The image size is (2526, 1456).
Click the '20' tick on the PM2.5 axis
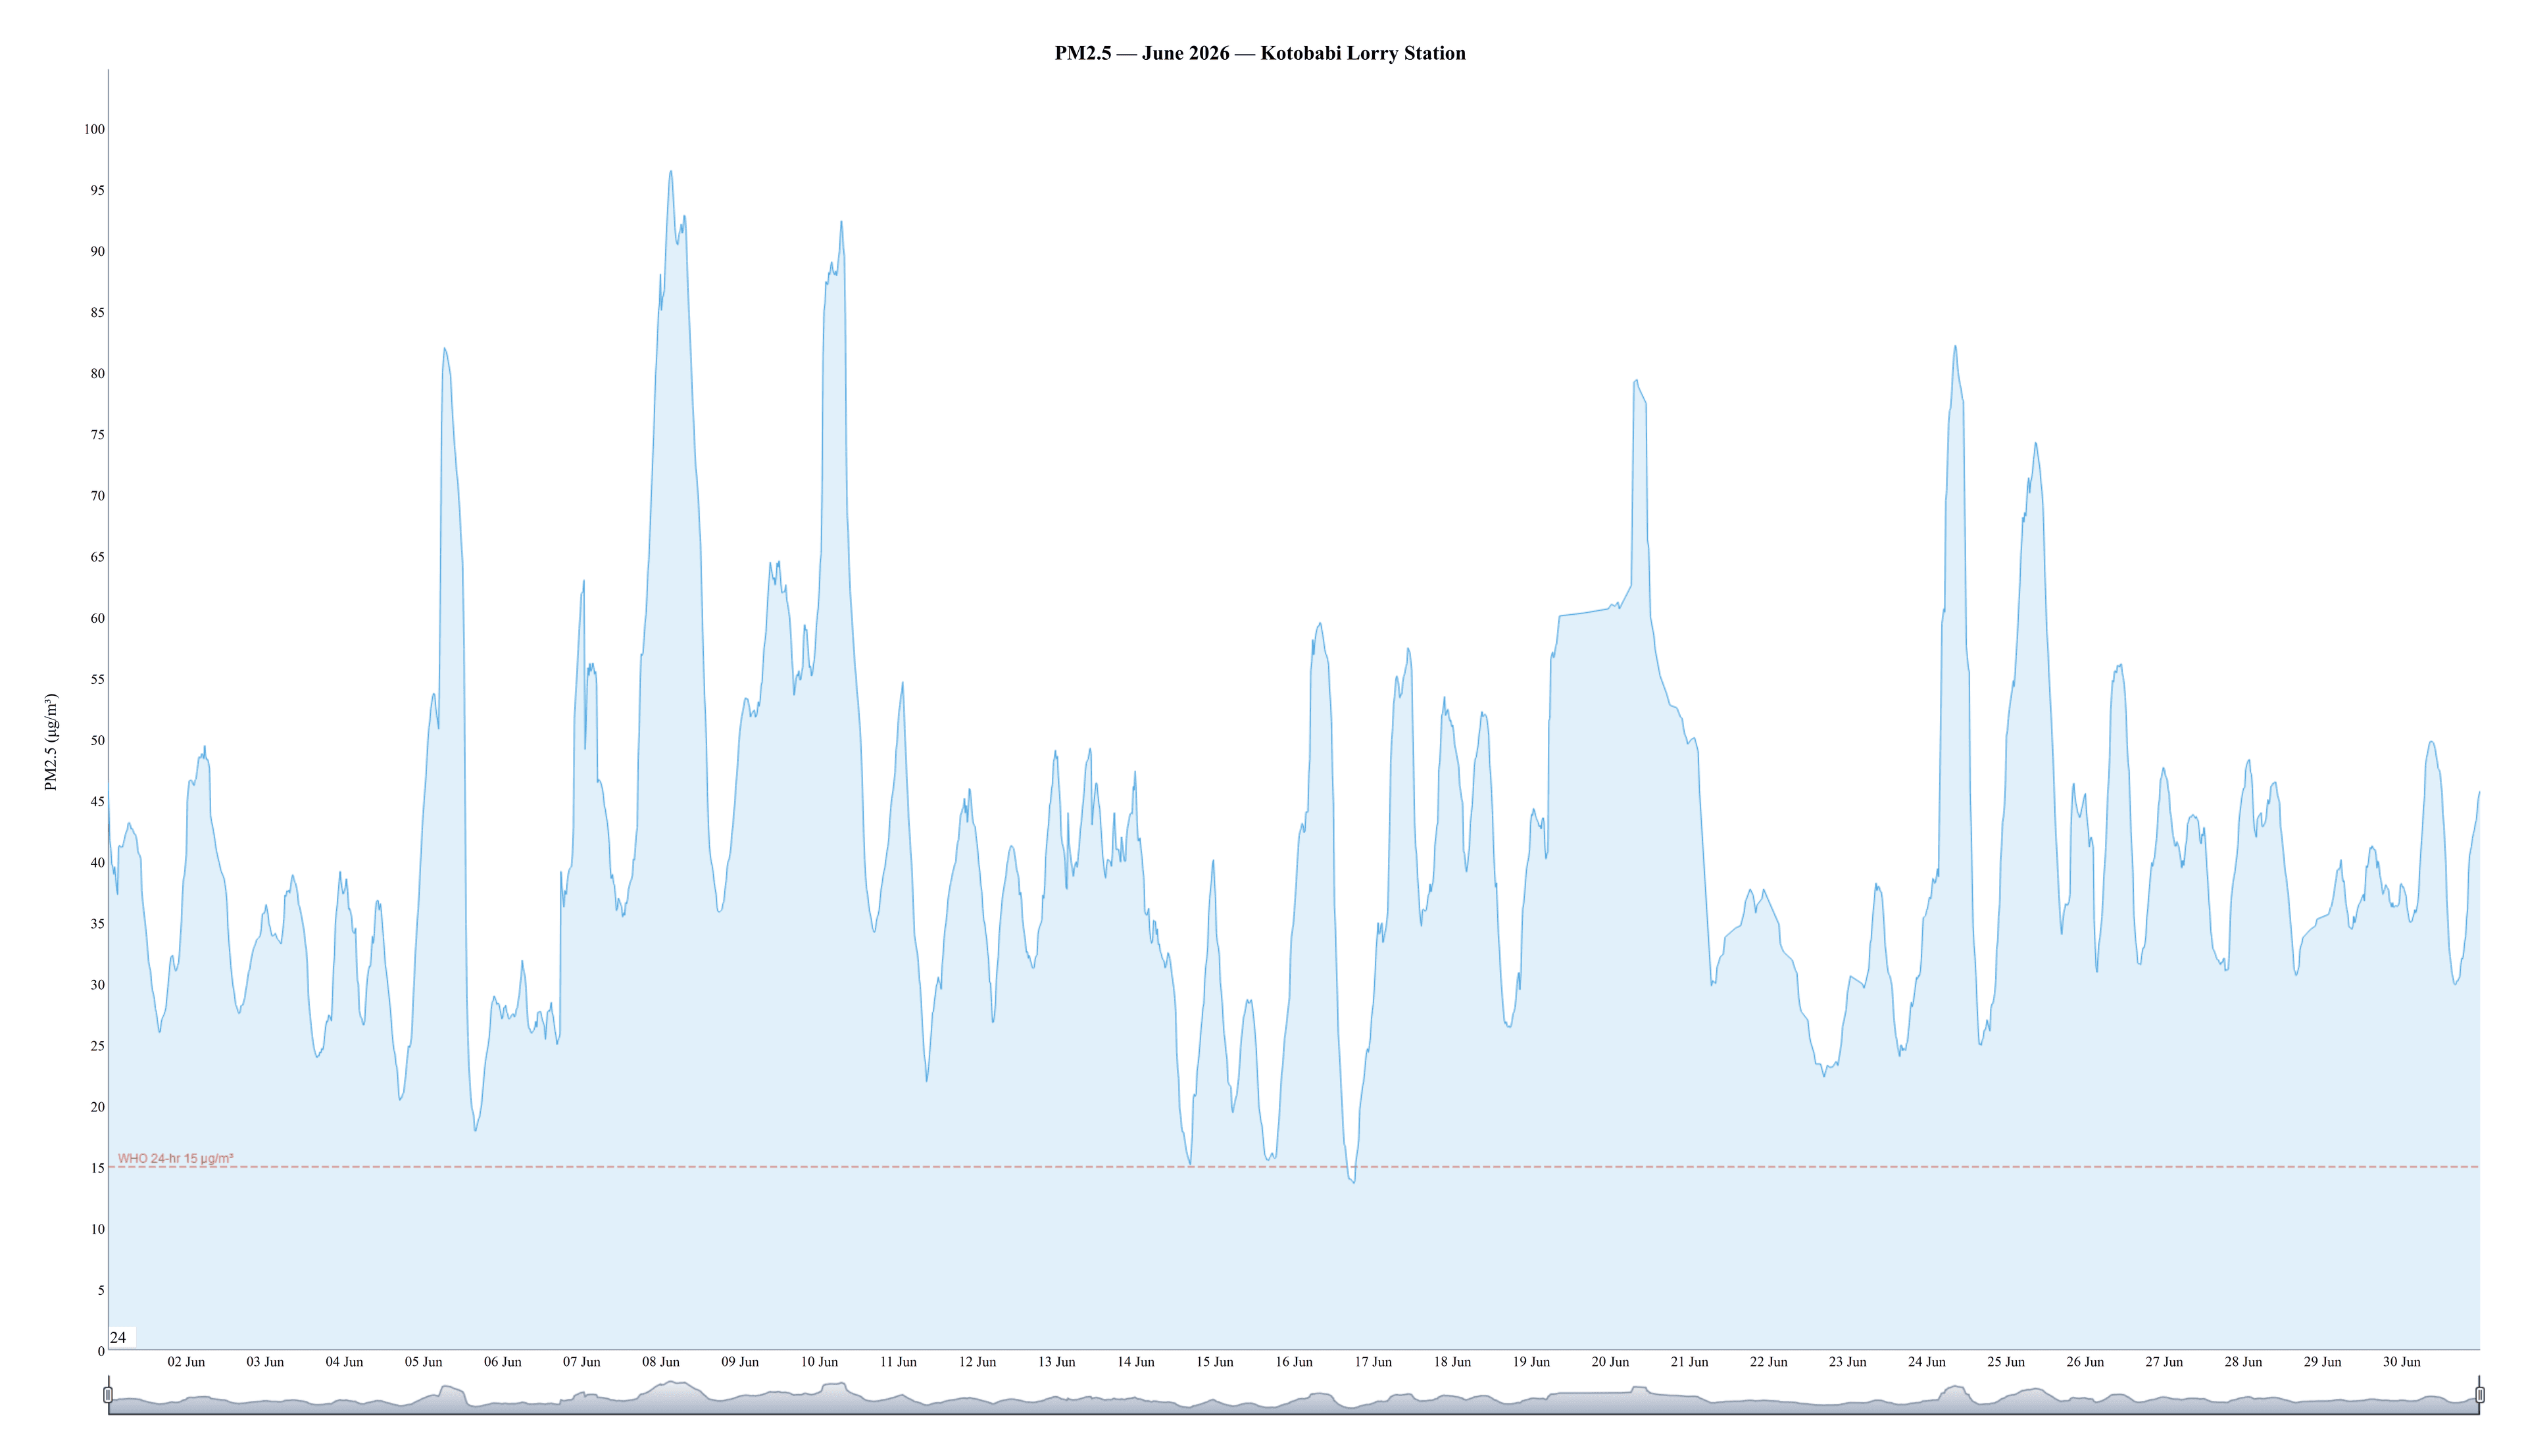tap(97, 1107)
